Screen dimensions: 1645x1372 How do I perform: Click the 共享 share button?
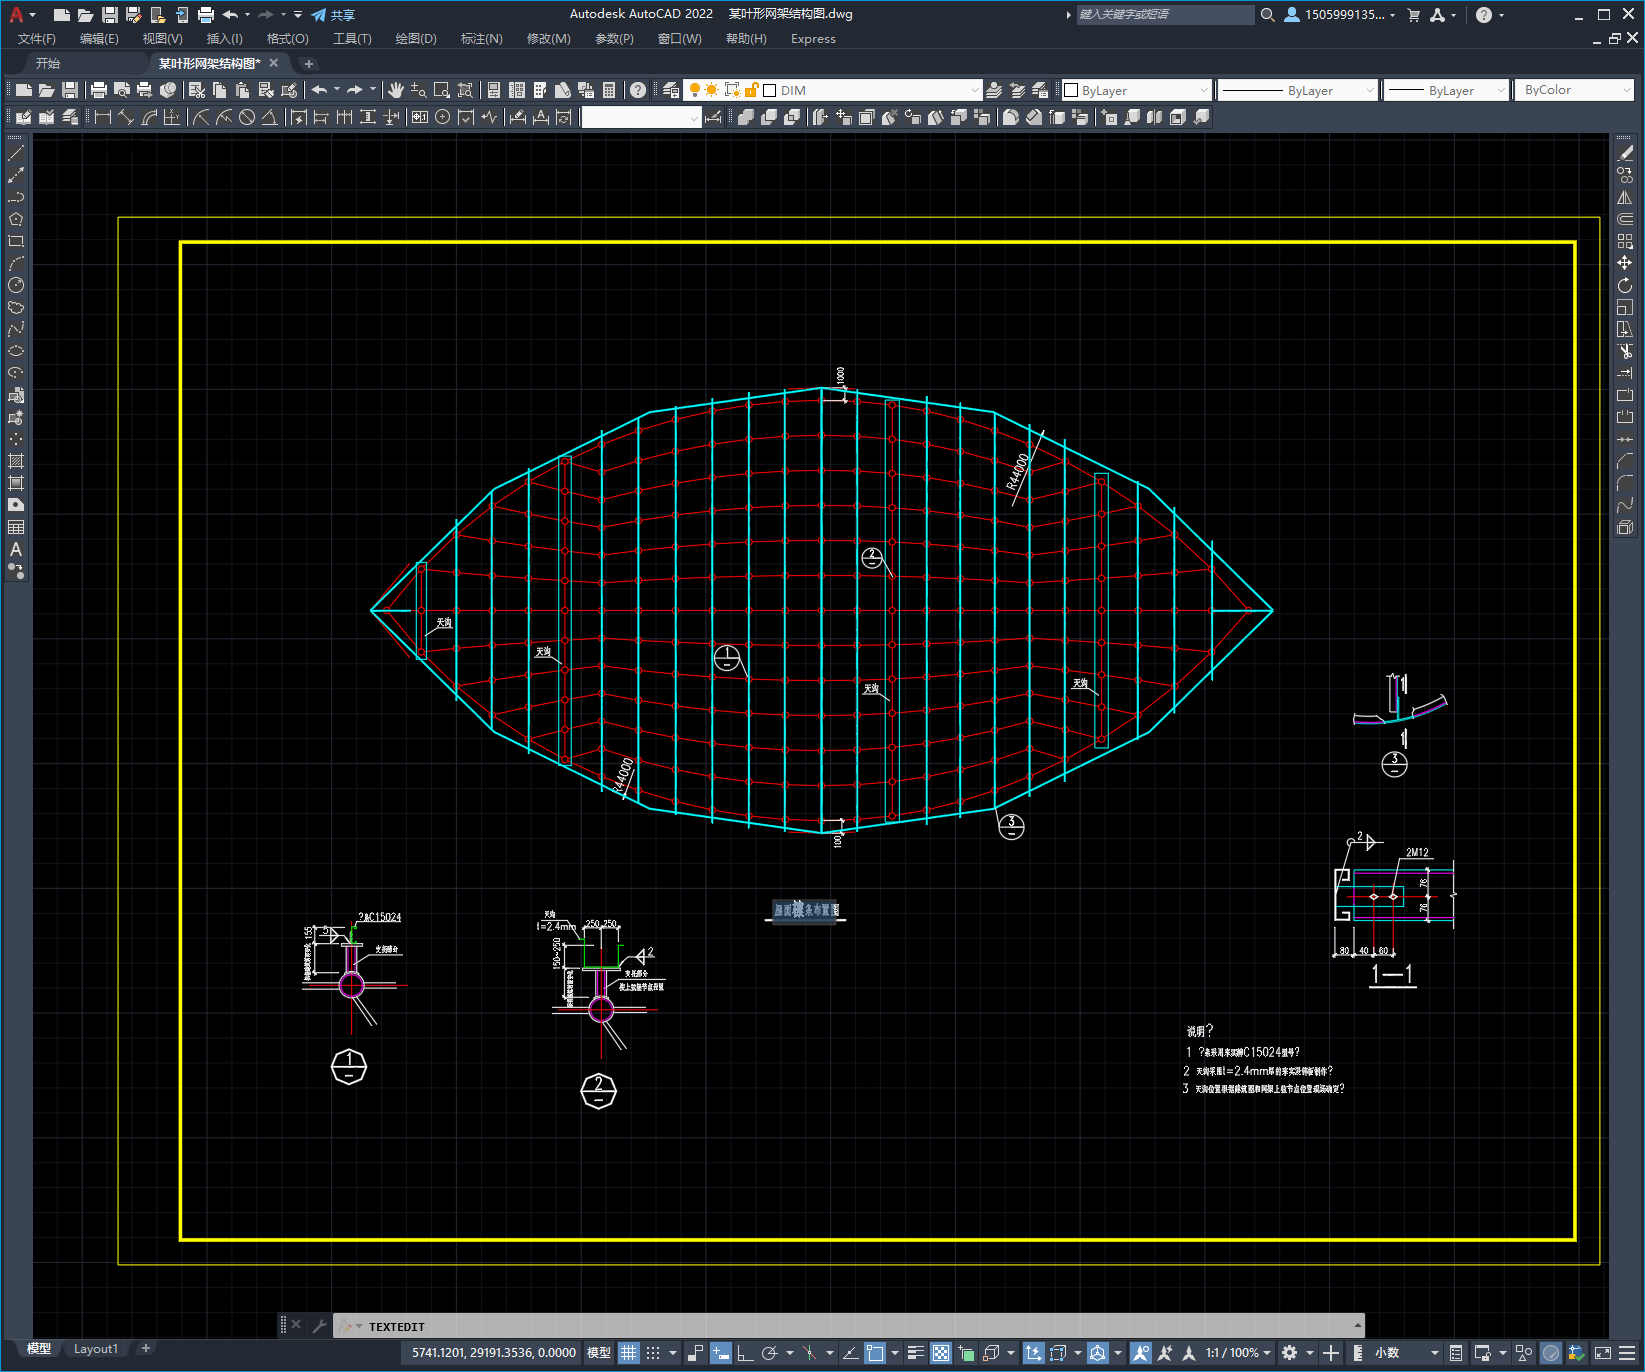(x=333, y=15)
